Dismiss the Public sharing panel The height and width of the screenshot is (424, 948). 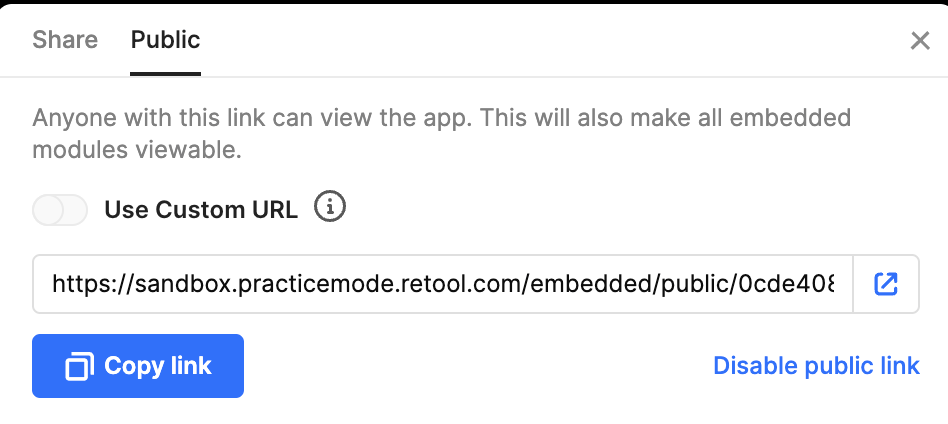[x=920, y=41]
